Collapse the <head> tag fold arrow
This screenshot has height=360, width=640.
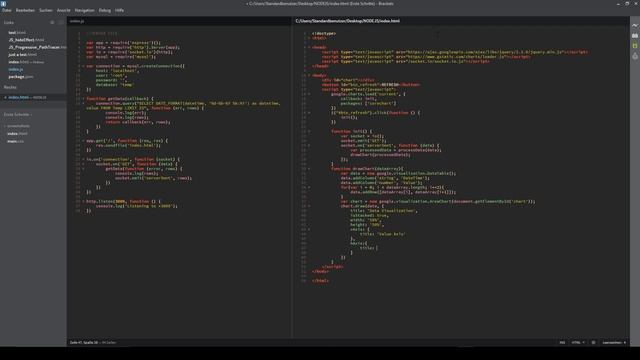coord(309,47)
